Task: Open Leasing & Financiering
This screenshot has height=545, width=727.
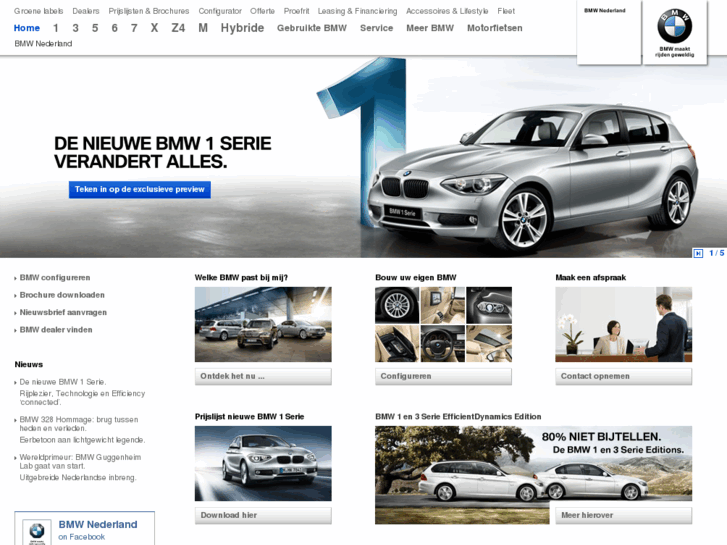Action: coord(357,11)
